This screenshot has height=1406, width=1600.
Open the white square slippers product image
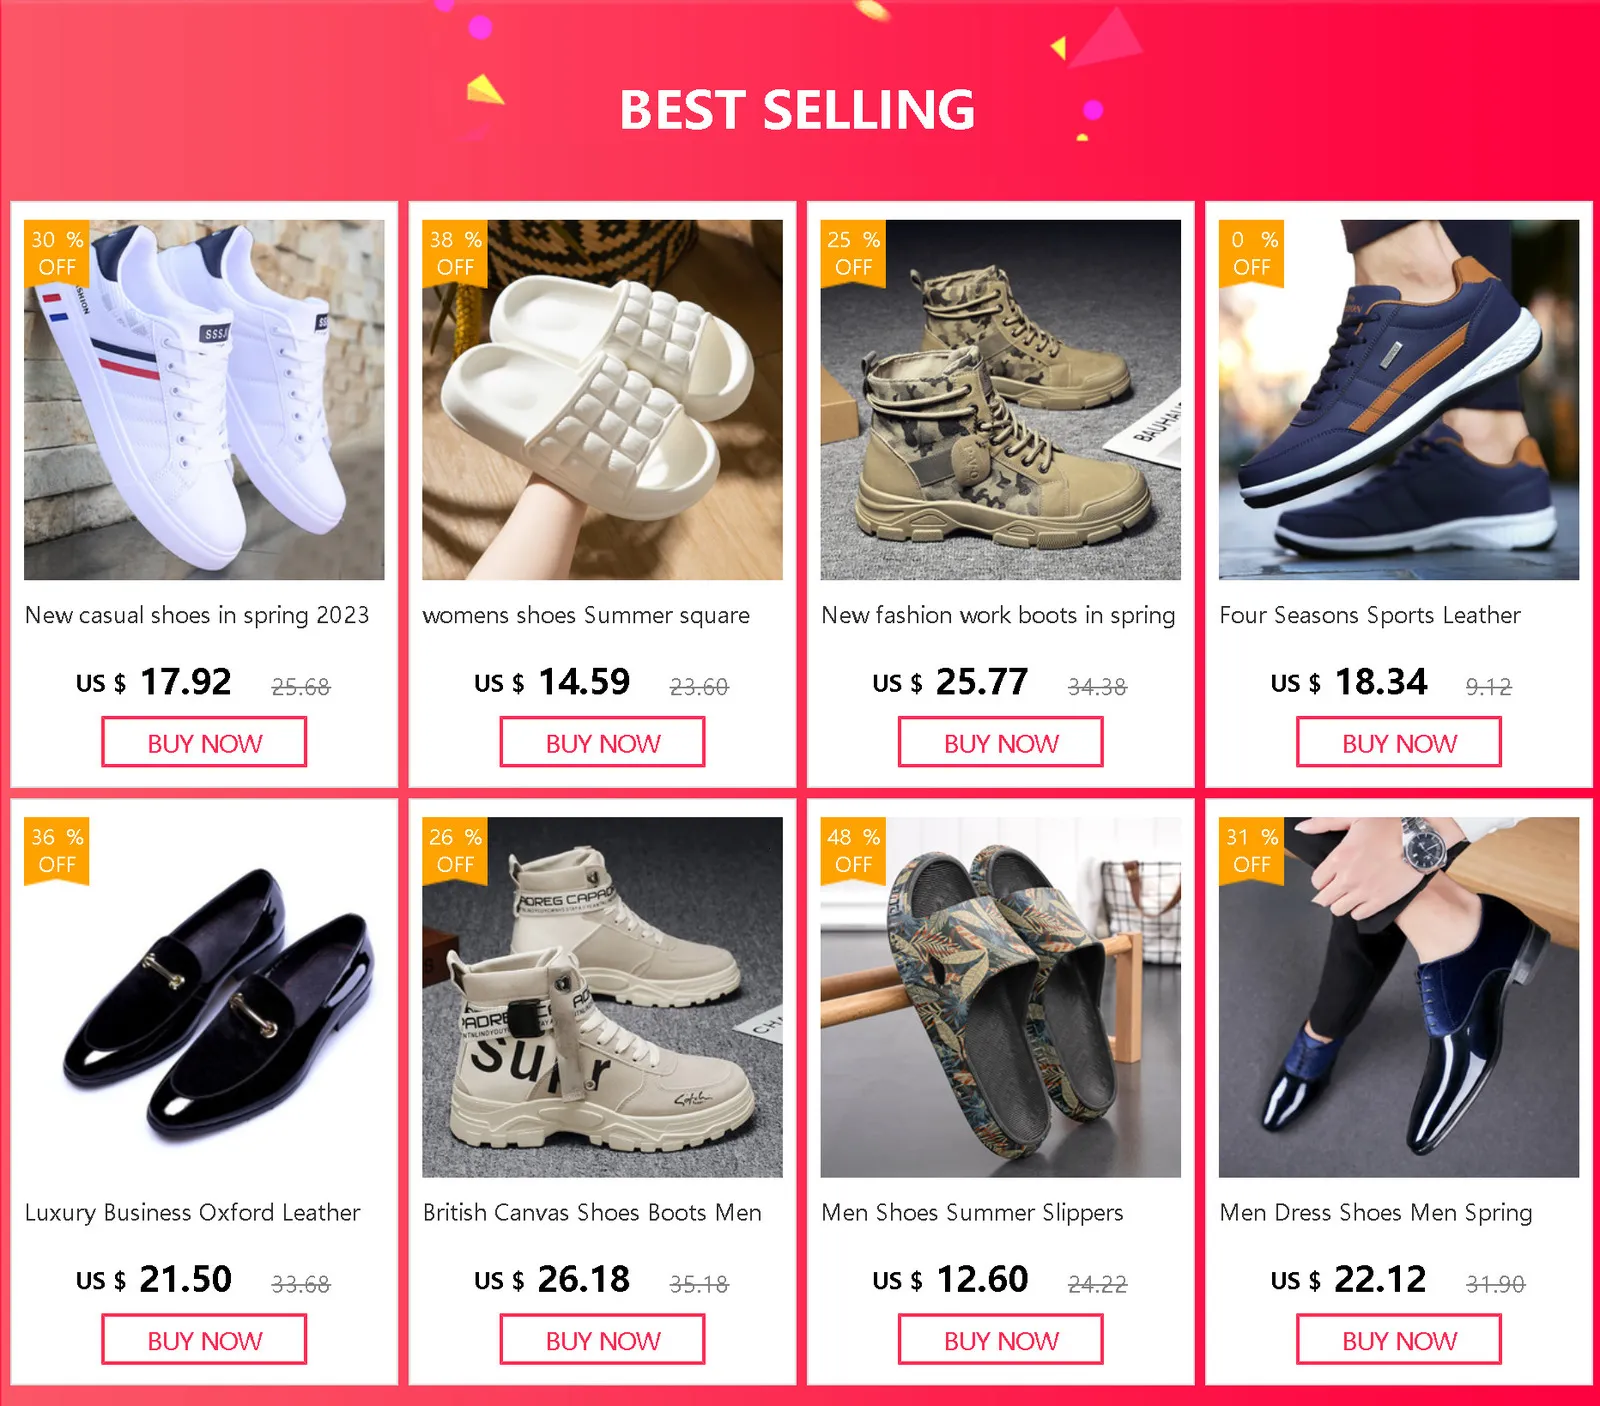602,400
